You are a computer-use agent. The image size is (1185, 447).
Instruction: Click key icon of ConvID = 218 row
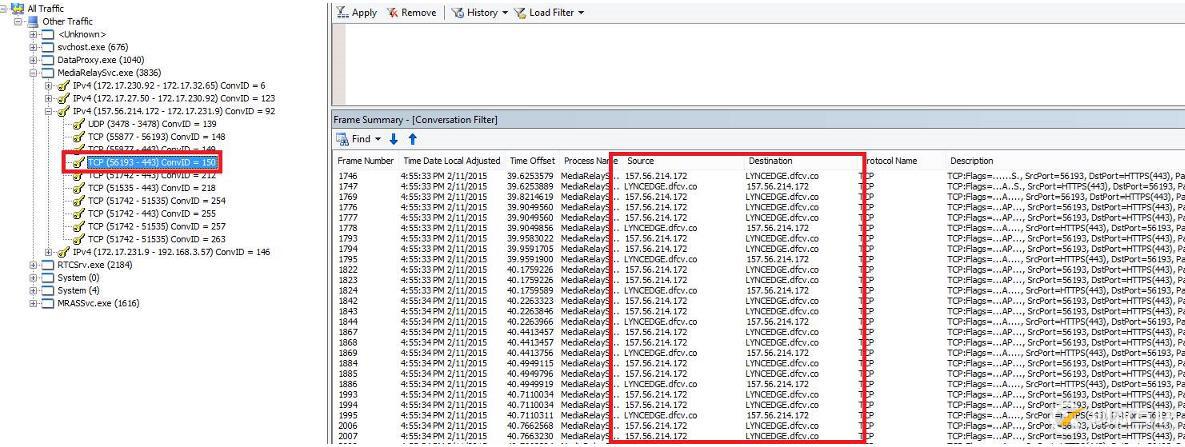(79, 188)
